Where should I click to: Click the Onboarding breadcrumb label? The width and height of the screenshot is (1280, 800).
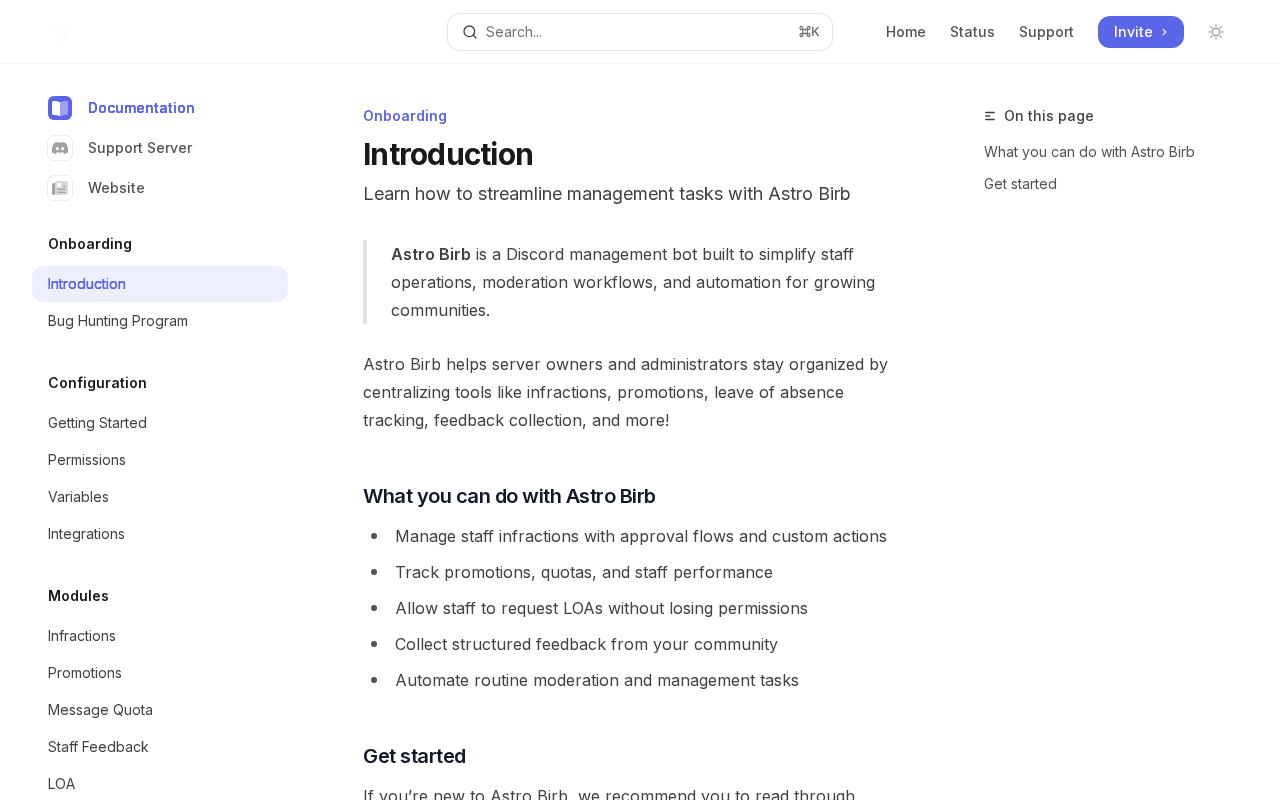[405, 116]
